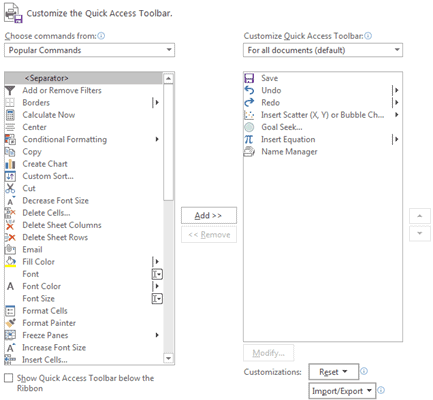Screen dimensions: 433x400
Task: Select the Format Painter brush icon
Action: click(11, 323)
